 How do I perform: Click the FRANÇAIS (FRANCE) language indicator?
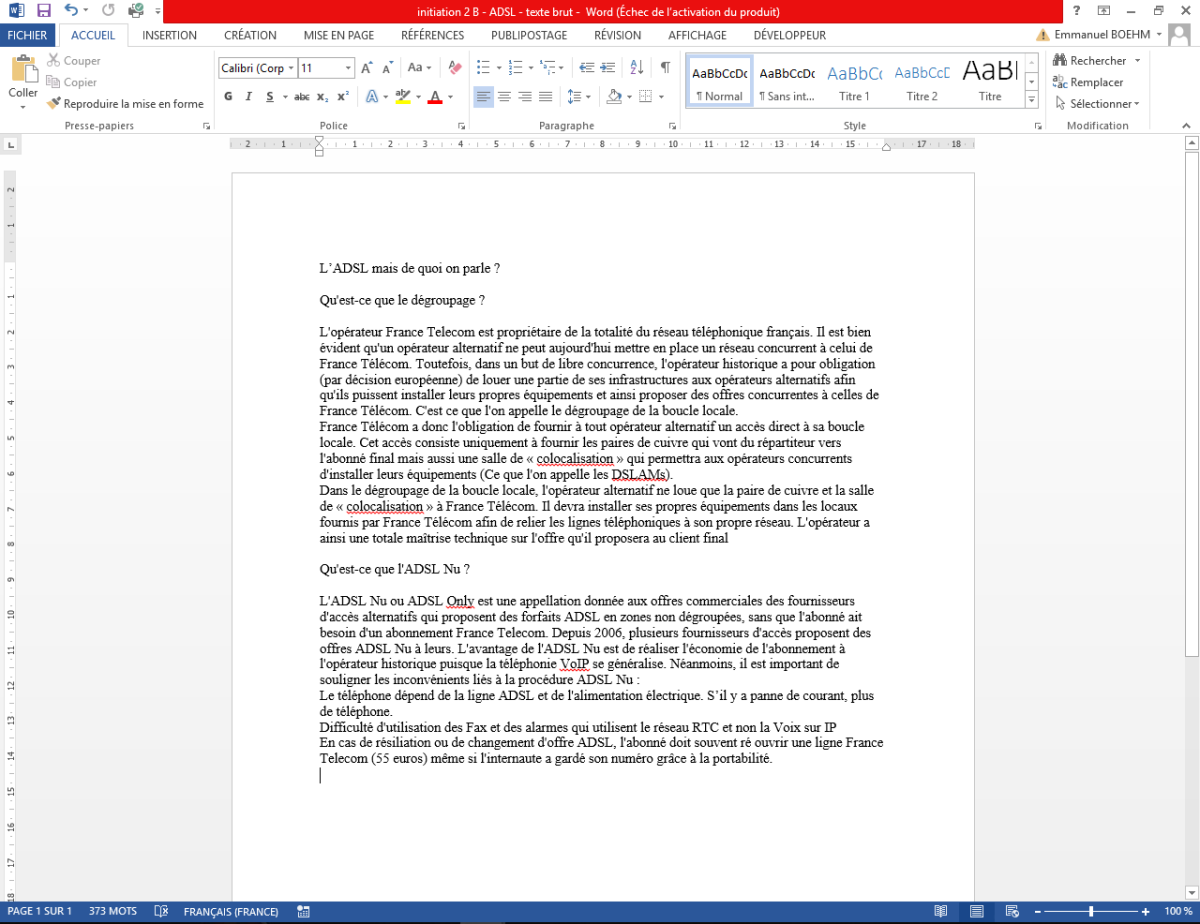(231, 912)
